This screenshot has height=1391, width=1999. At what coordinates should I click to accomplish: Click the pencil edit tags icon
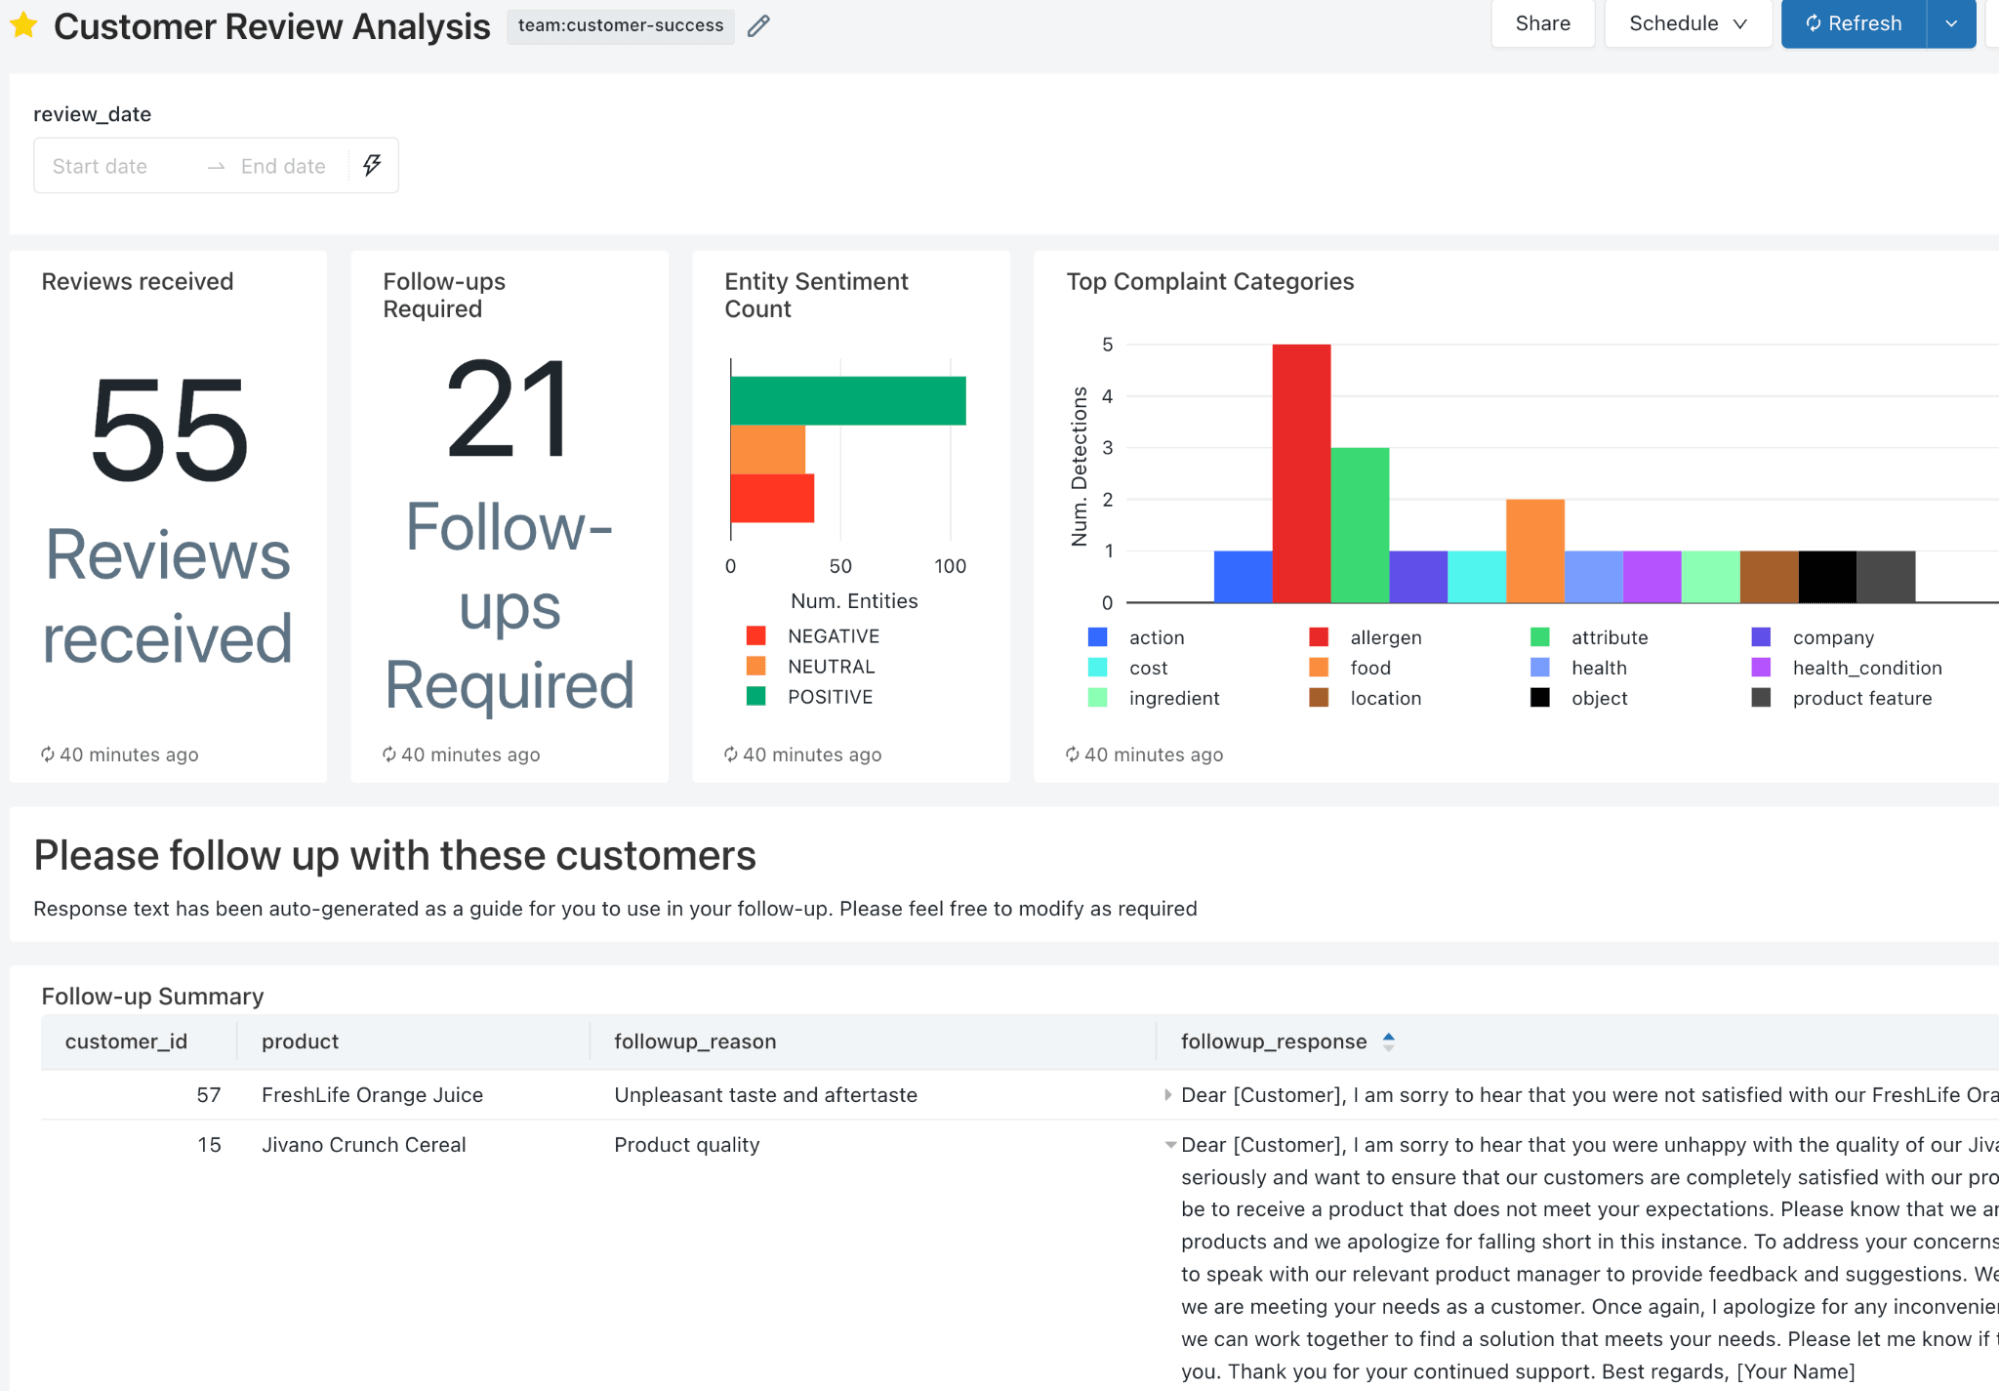point(759,26)
